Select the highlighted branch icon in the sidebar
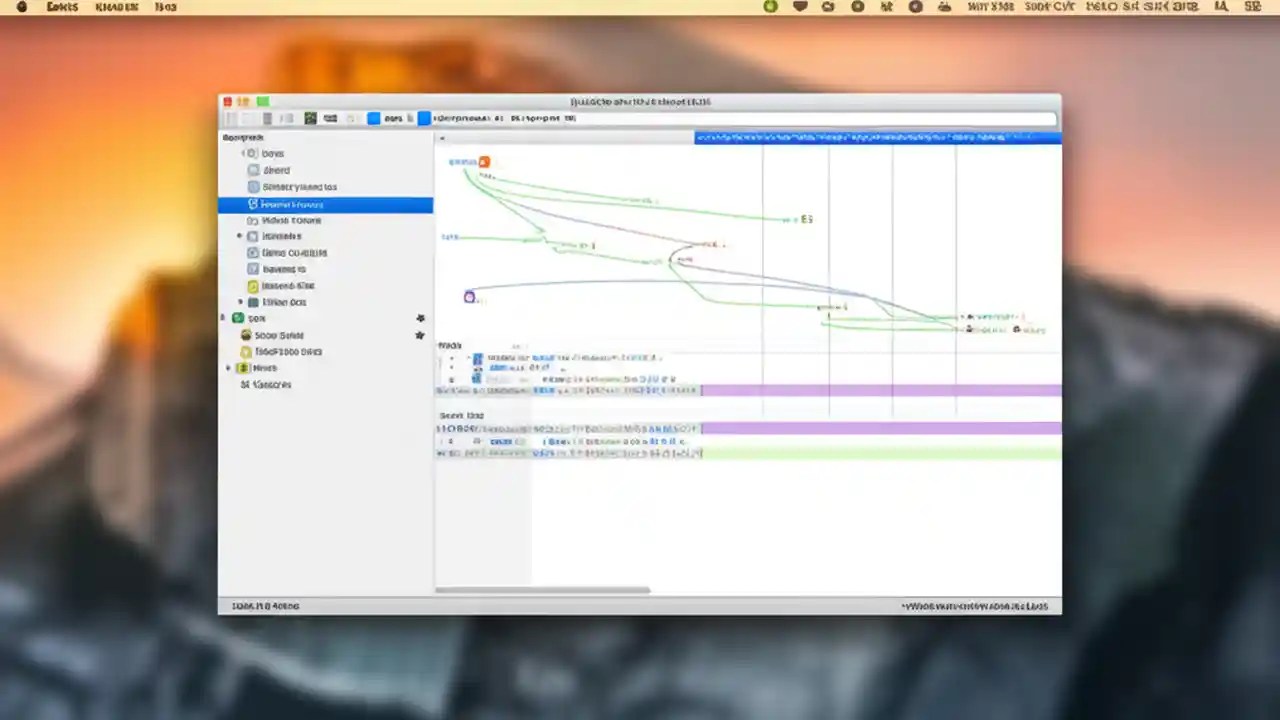 coord(253,204)
